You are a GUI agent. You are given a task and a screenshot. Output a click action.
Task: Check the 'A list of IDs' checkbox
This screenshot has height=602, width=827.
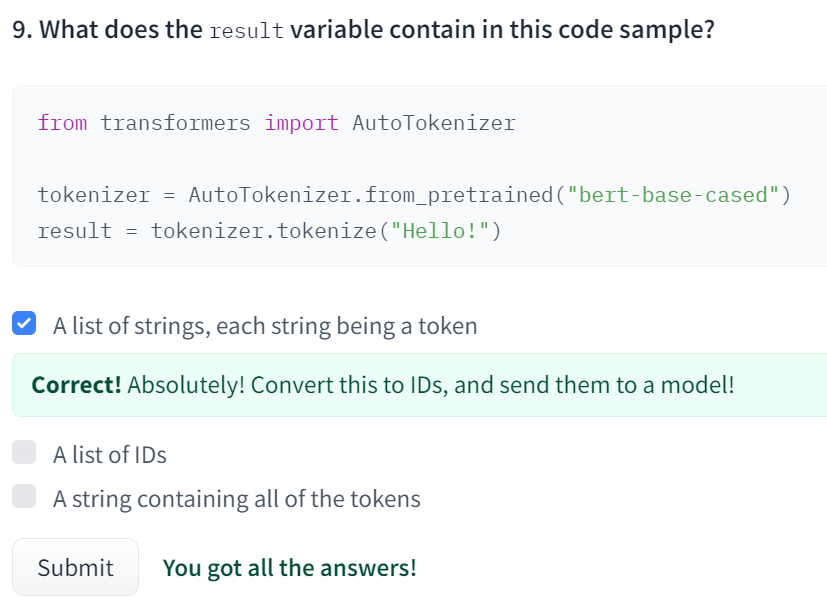coord(24,453)
